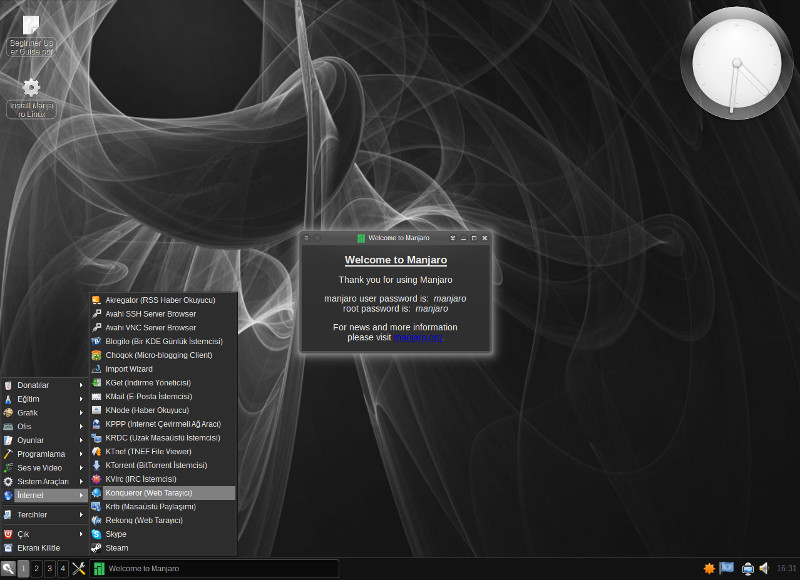The width and height of the screenshot is (800, 580).
Task: Click the volume speaker icon in tray
Action: 764,568
